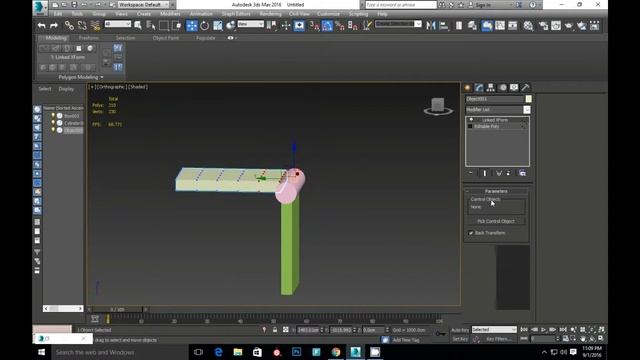Click the Align tool icon
This screenshot has height=360, width=640.
click(444, 26)
